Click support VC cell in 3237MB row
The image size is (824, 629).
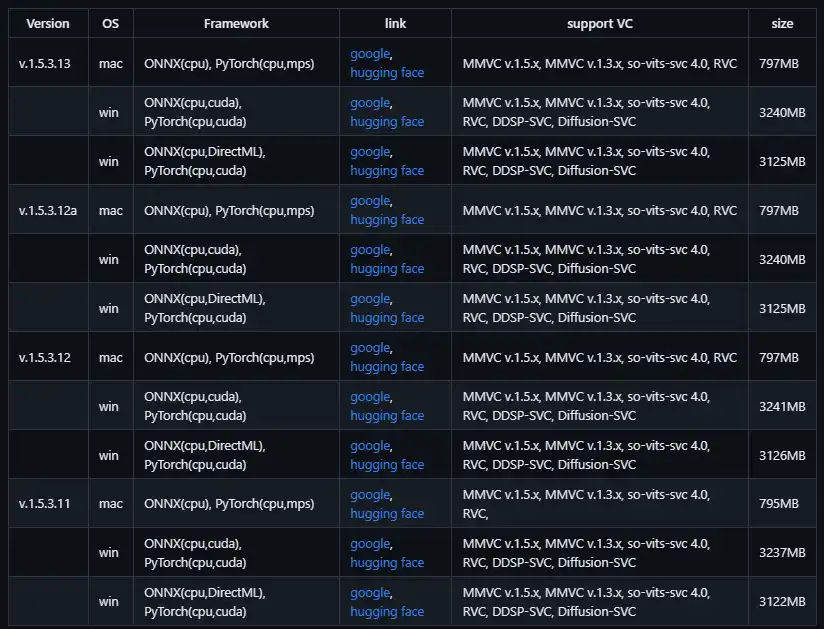(600, 553)
